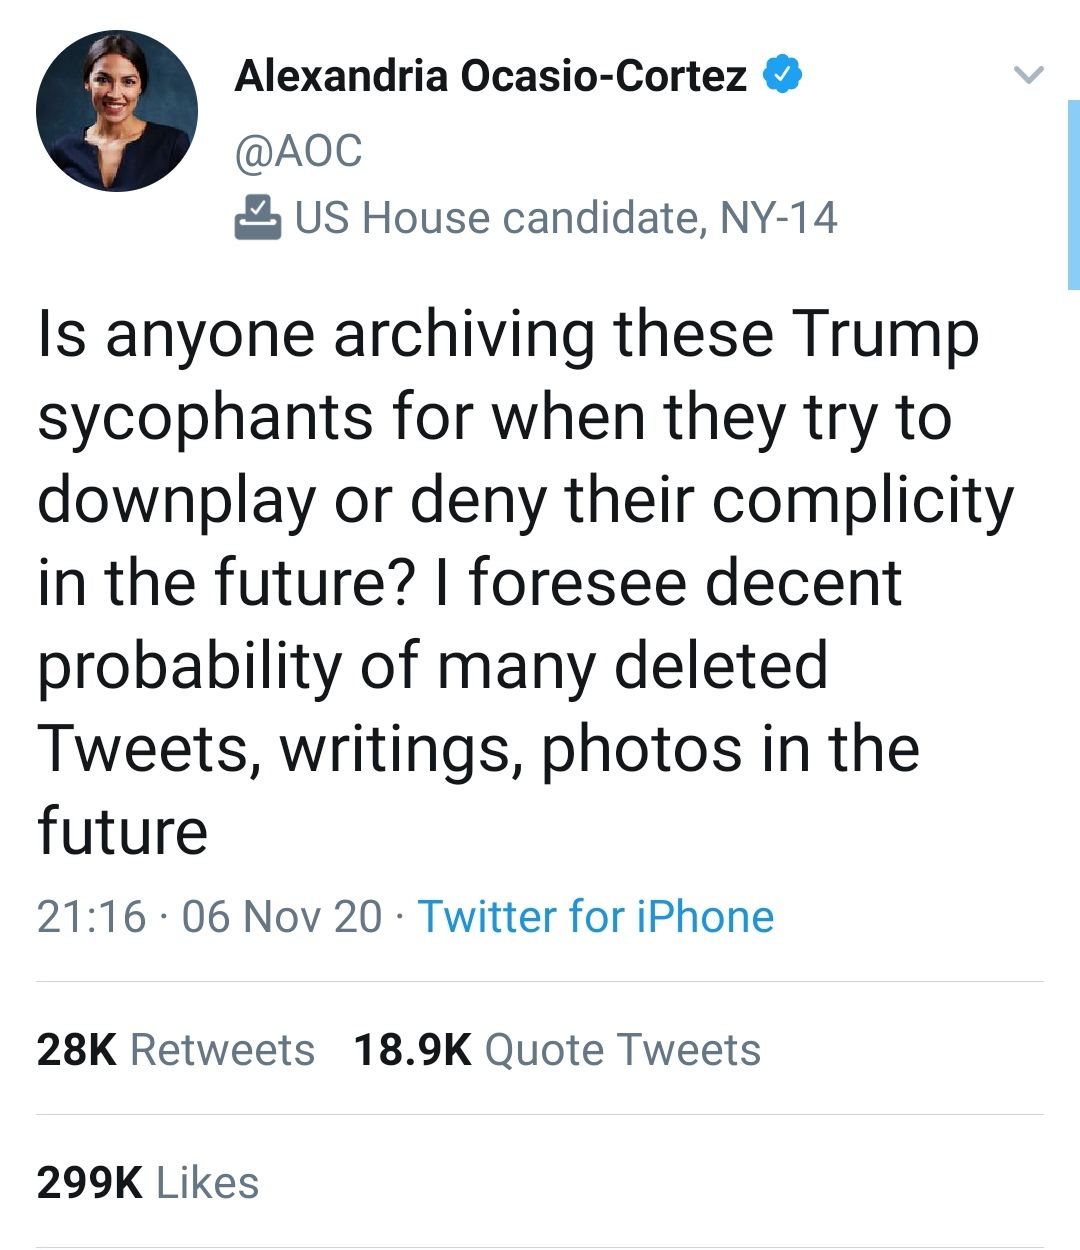View the 18.9K Quote Tweets list

557,1050
